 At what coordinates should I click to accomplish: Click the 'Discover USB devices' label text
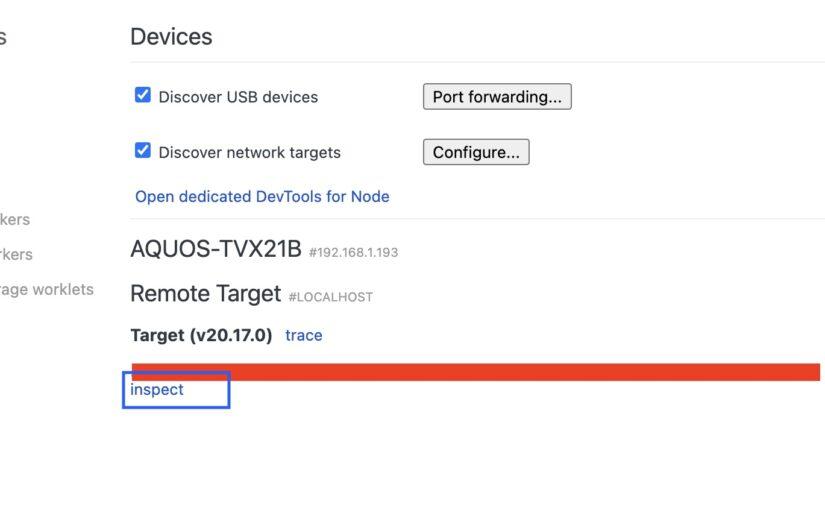pyautogui.click(x=238, y=97)
